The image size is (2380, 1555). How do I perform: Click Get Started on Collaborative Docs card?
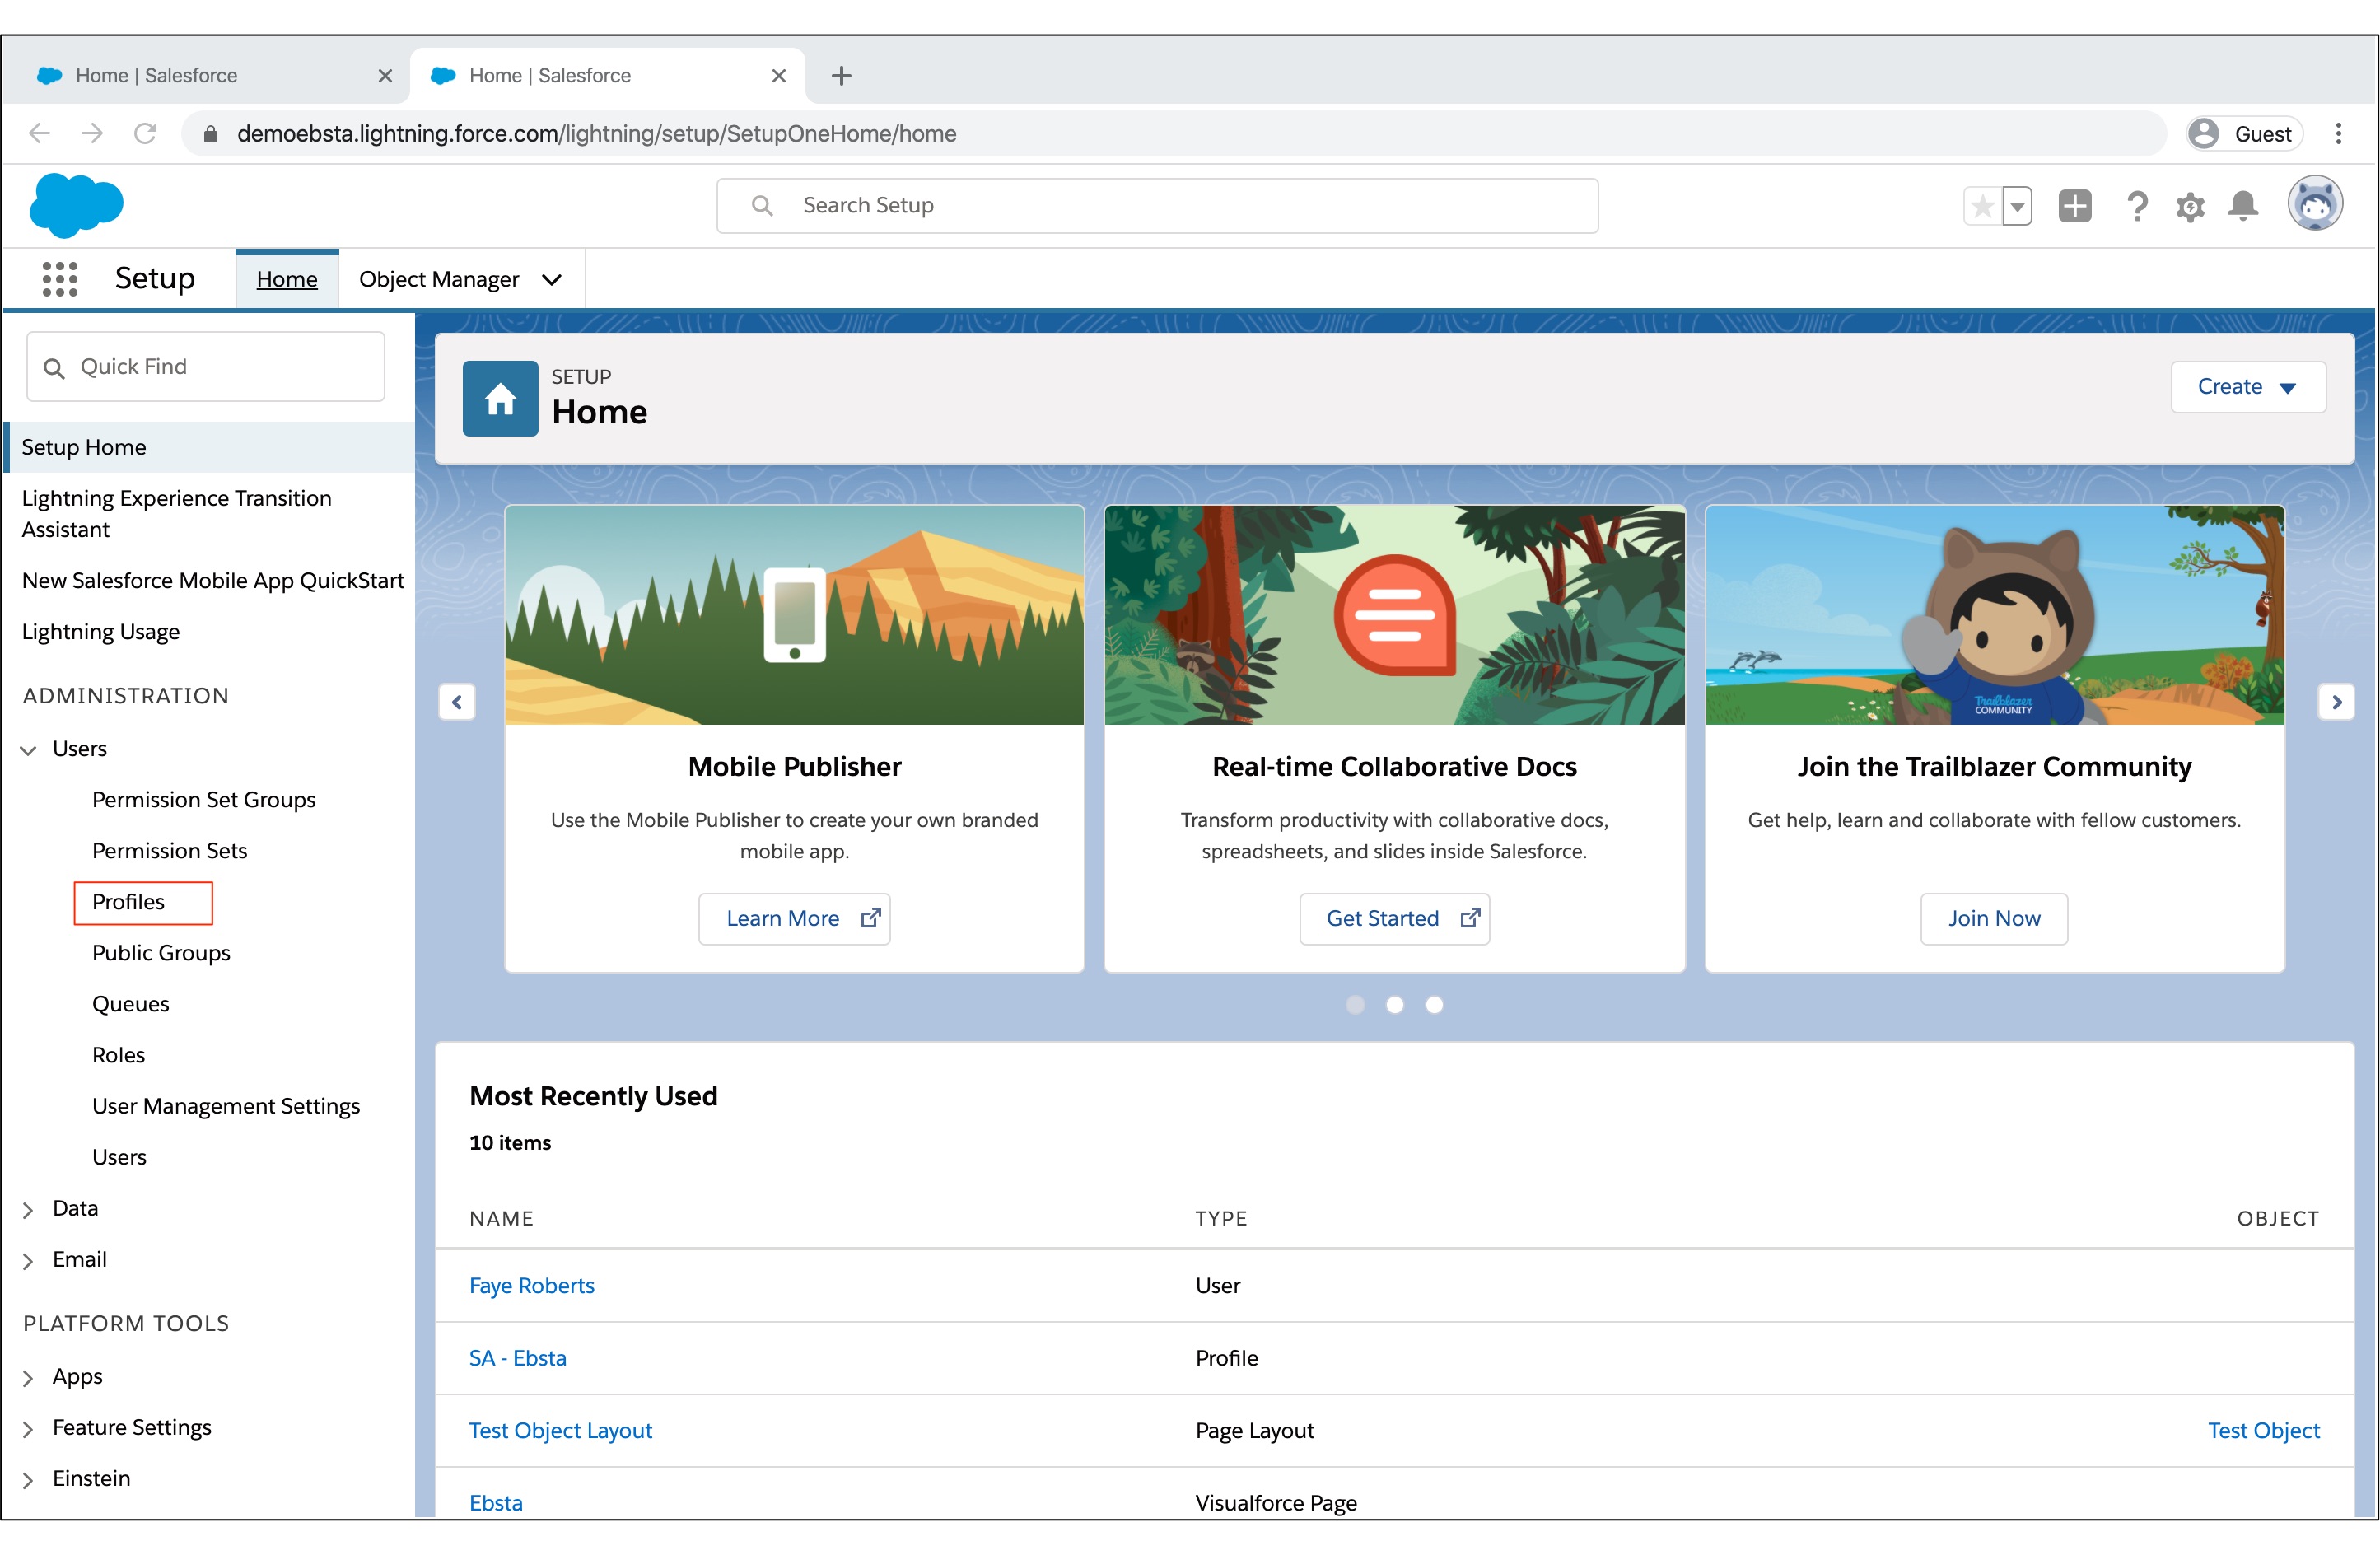1394,919
